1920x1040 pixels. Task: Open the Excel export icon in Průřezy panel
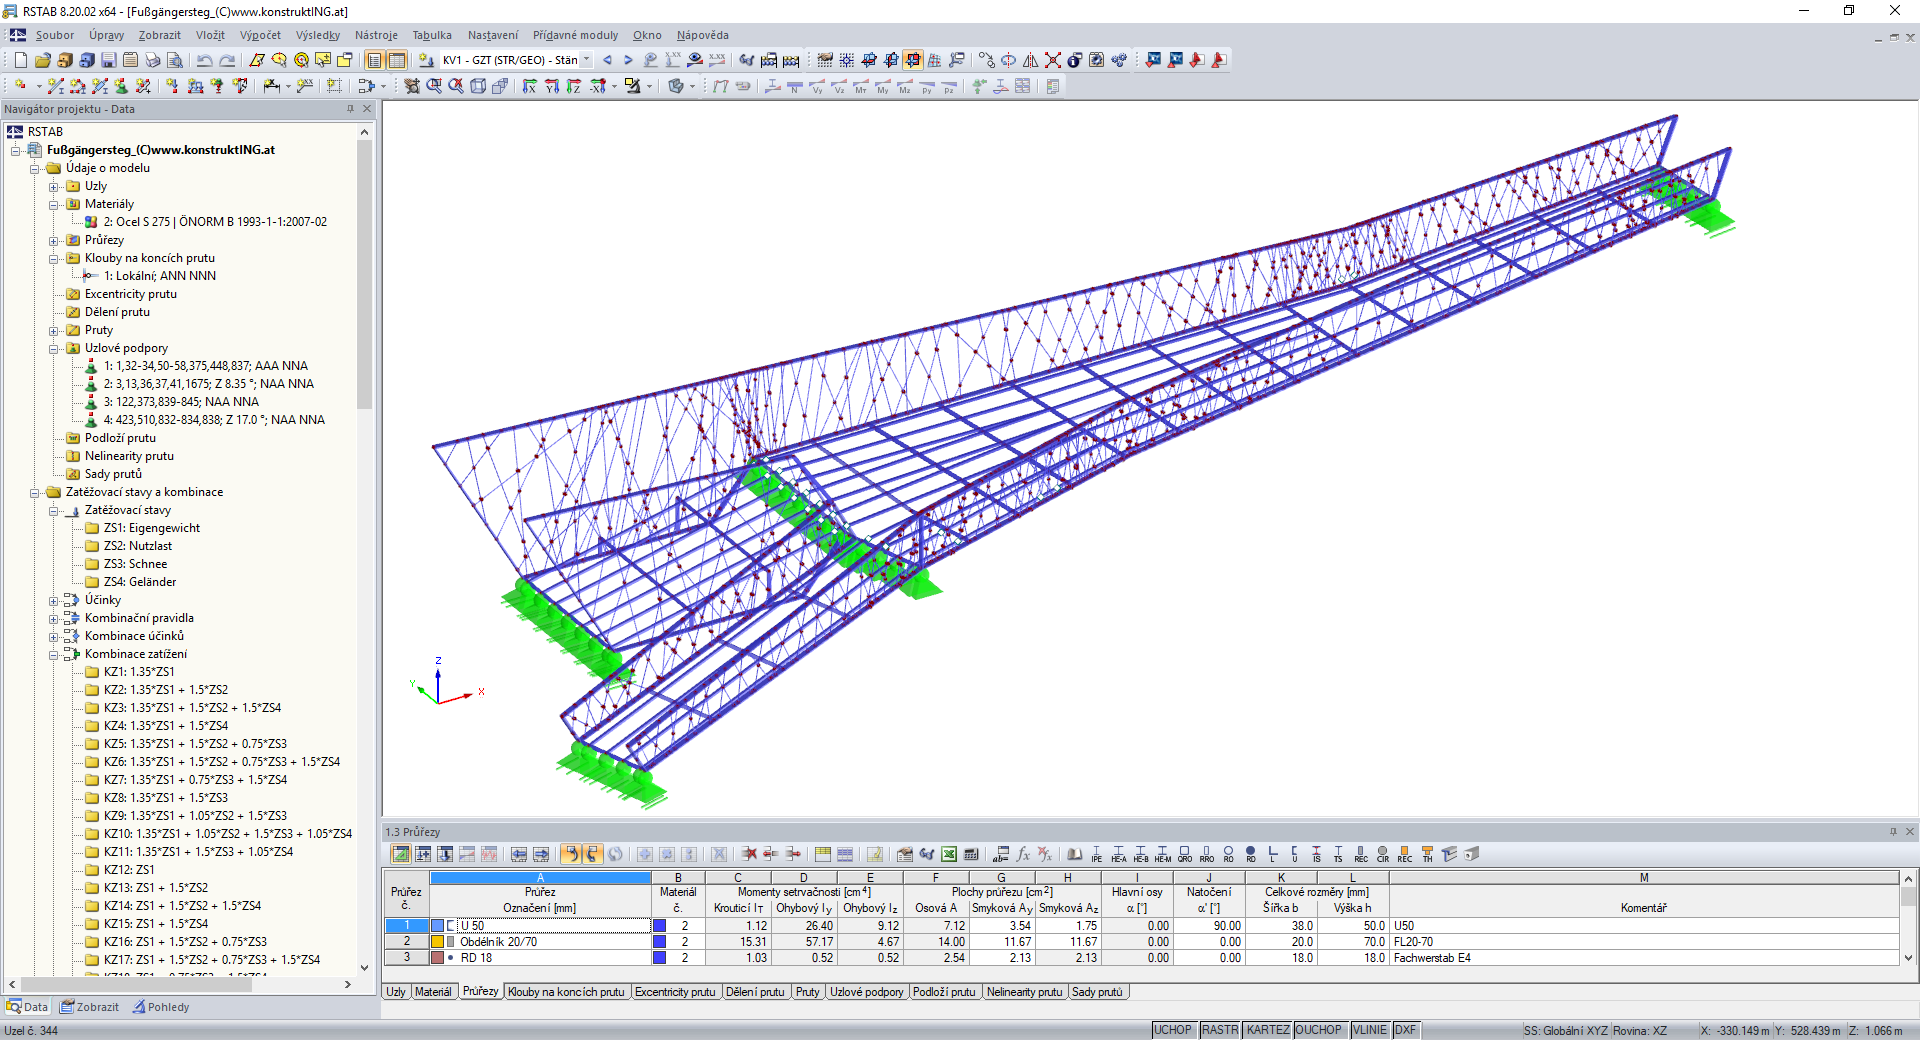(x=949, y=855)
